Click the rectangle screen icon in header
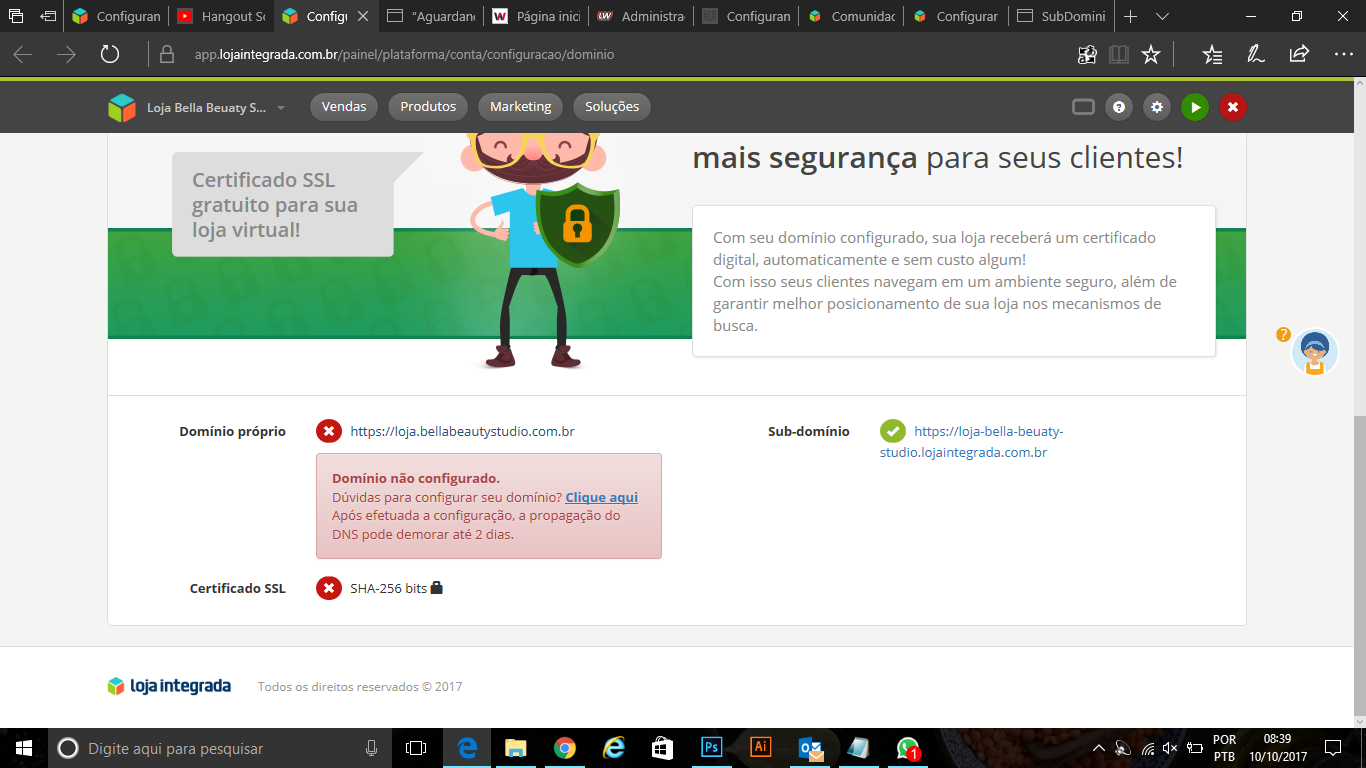1366x768 pixels. point(1083,107)
